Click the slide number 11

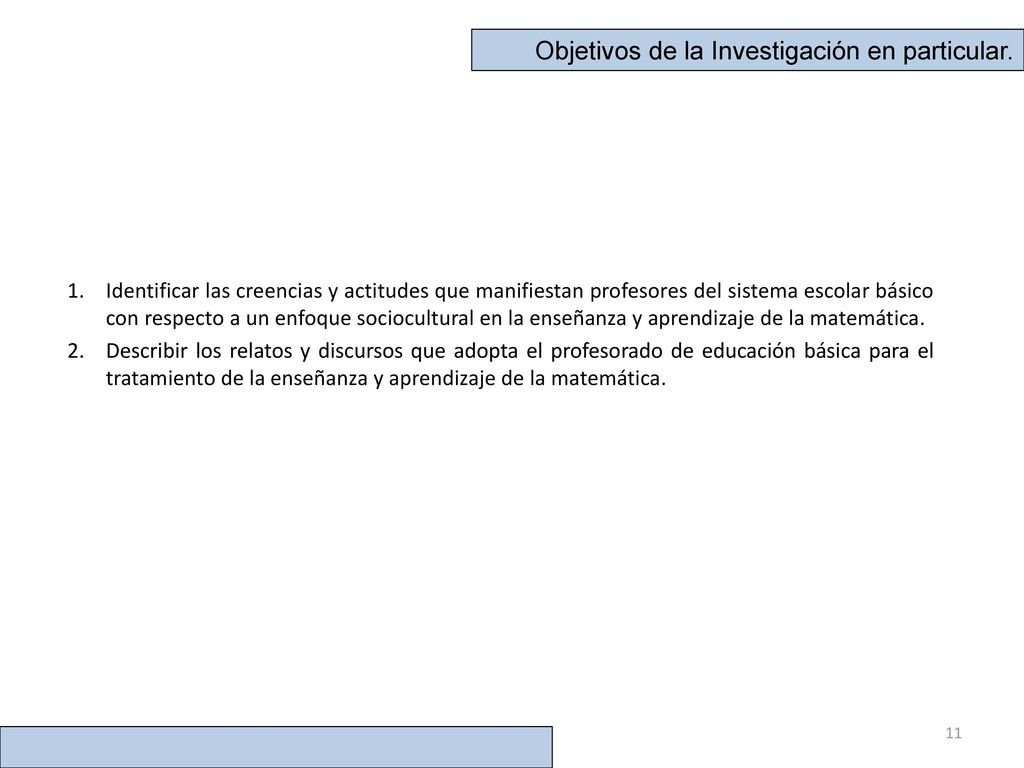coord(953,733)
